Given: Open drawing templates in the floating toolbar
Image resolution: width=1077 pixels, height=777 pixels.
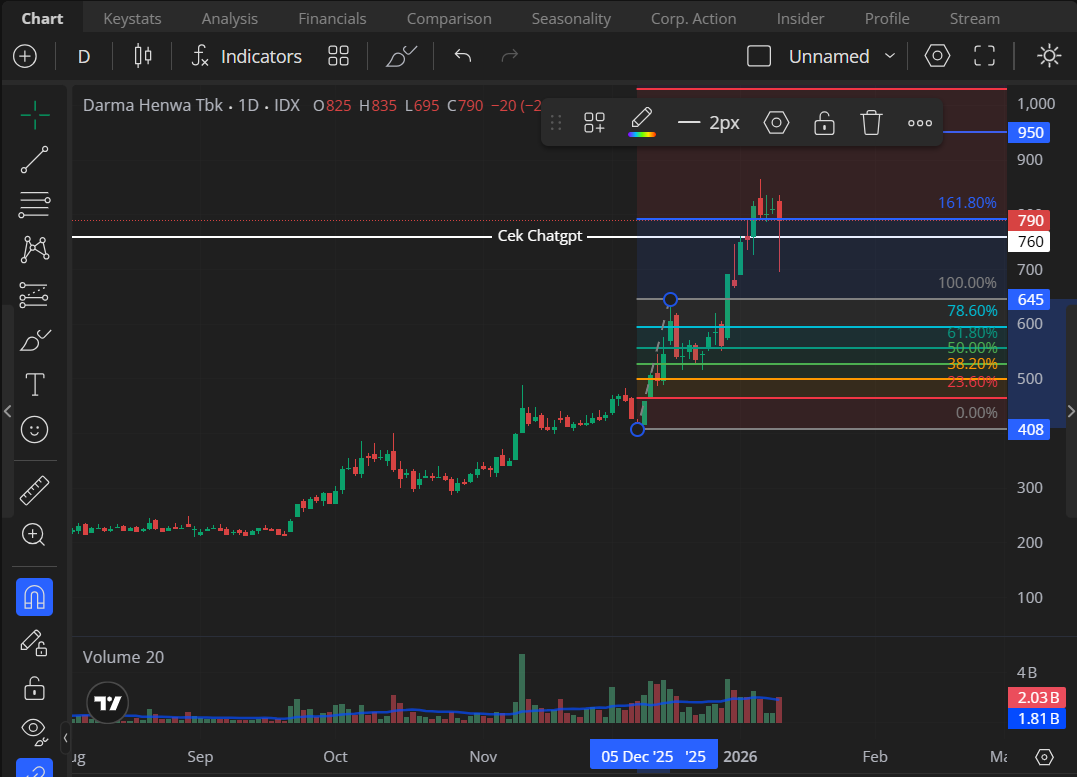Looking at the screenshot, I should (x=594, y=123).
